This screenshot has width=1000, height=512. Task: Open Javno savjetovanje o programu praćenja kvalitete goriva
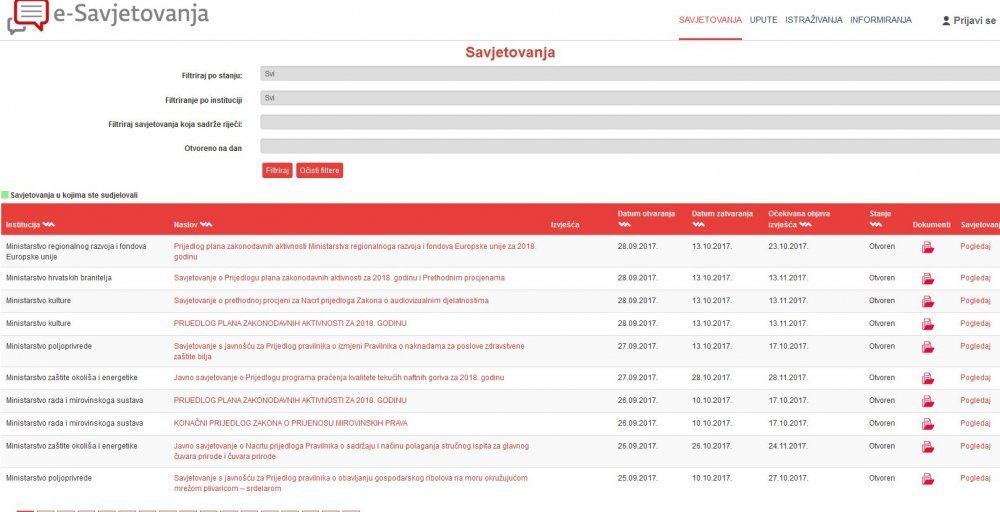coord(339,377)
